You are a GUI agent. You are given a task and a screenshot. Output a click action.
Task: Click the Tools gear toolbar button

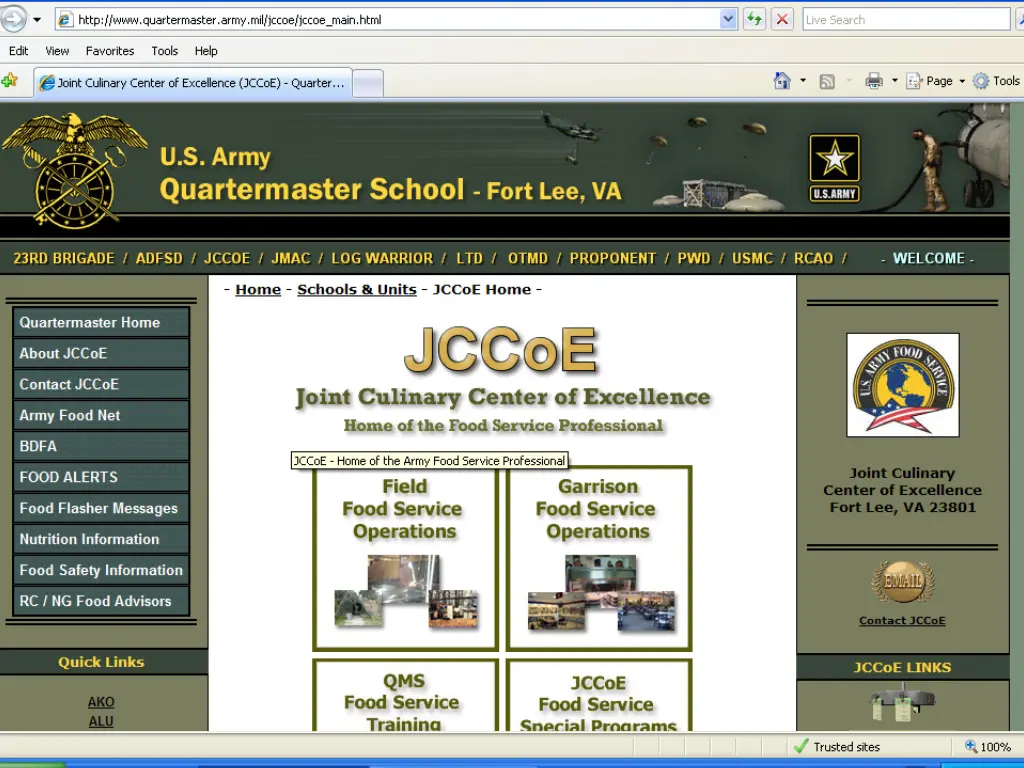[x=997, y=81]
